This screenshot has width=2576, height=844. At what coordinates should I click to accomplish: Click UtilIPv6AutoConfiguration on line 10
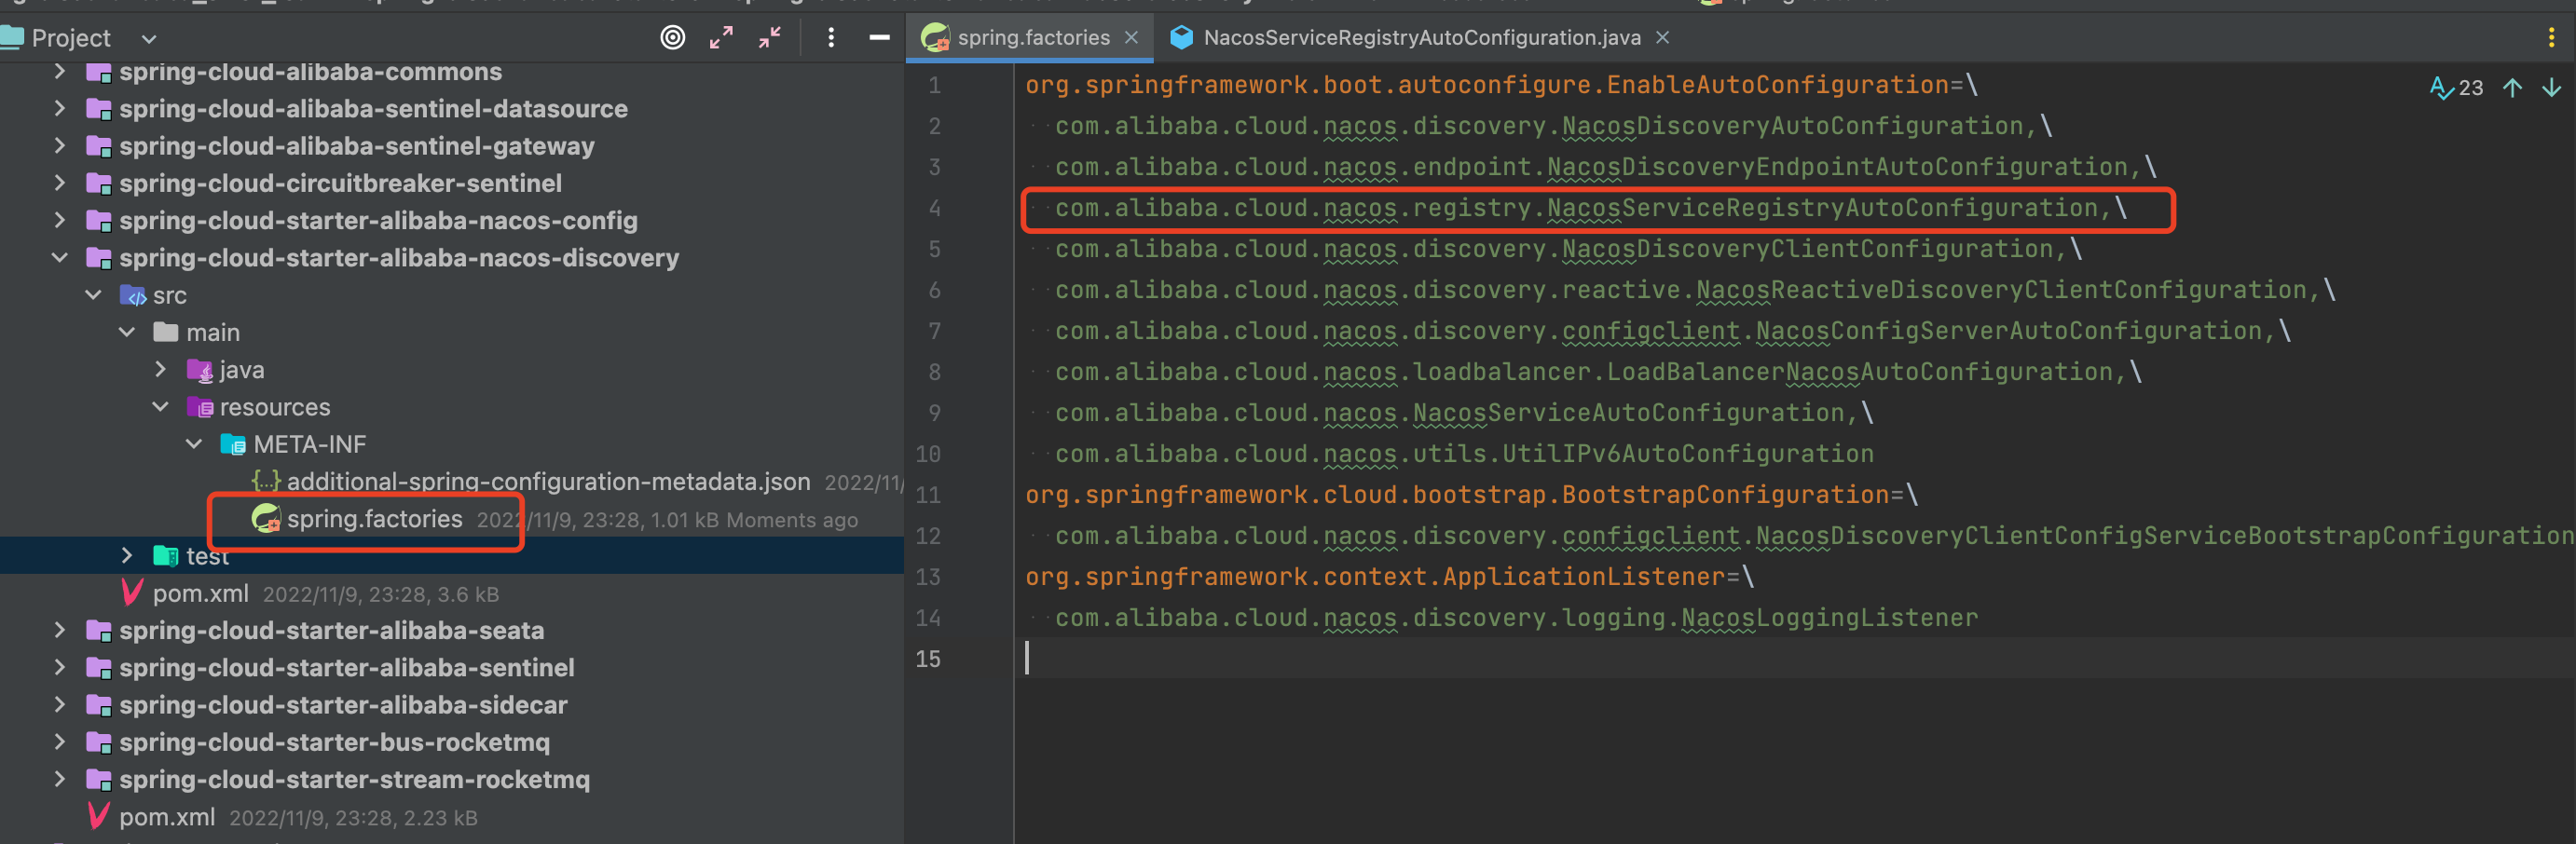pos(1688,454)
